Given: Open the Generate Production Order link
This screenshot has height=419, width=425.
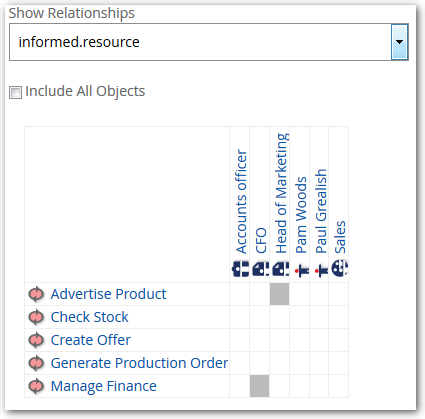Looking at the screenshot, I should (x=139, y=363).
